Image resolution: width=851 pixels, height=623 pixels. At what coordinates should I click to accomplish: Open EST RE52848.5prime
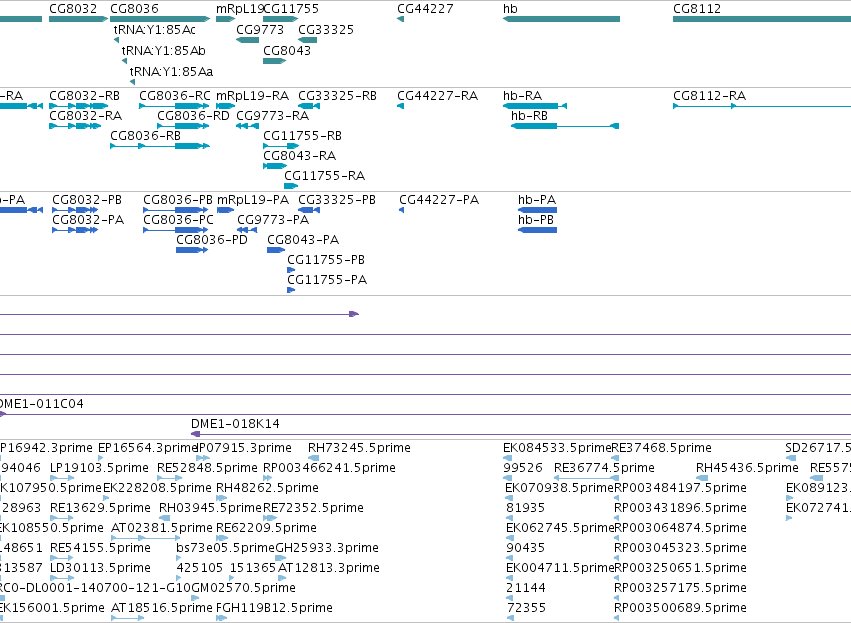169,478
